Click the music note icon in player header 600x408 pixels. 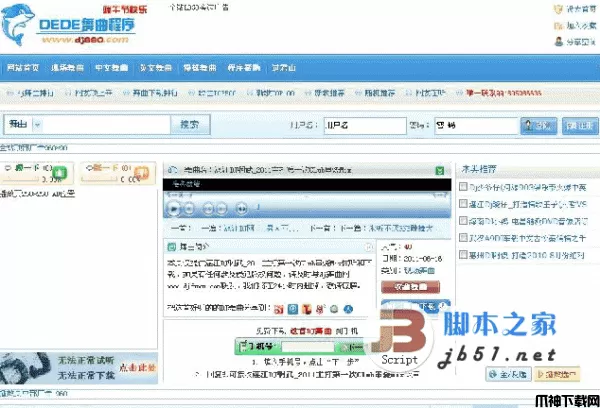173,170
